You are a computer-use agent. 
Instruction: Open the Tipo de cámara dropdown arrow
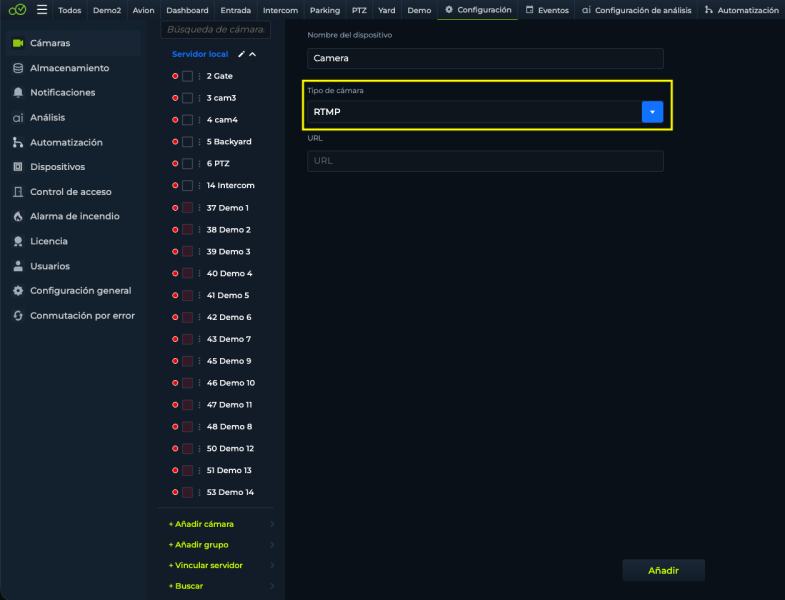coord(652,112)
